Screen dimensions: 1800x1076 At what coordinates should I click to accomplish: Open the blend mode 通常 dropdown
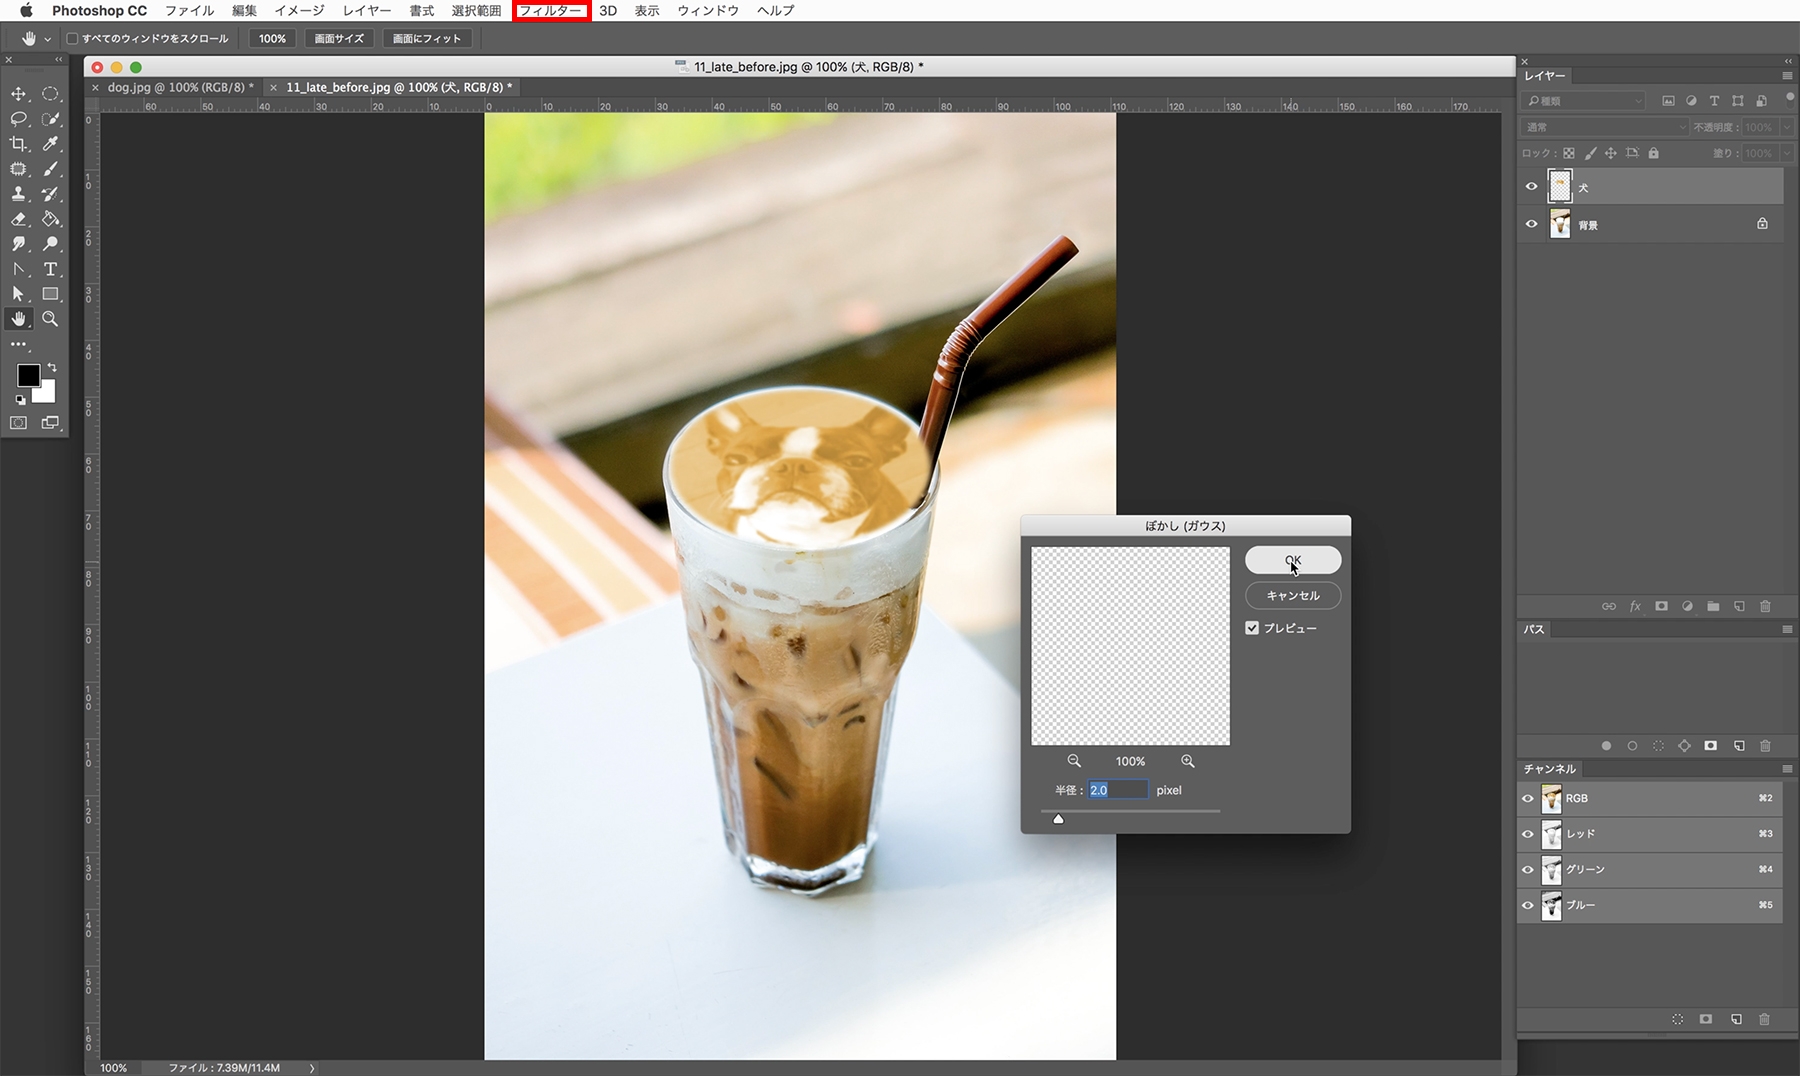pos(1605,127)
